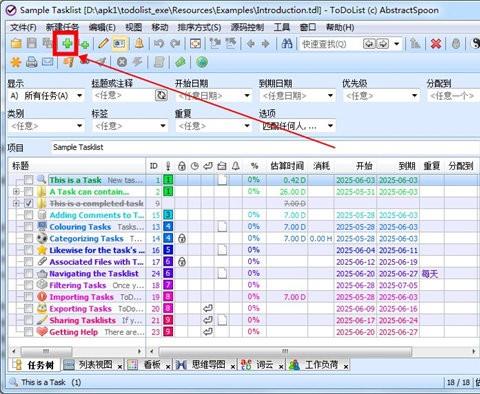This screenshot has height=394, width=480.
Task: Click the maximize tasklist view icon
Action: pyautogui.click(x=195, y=44)
